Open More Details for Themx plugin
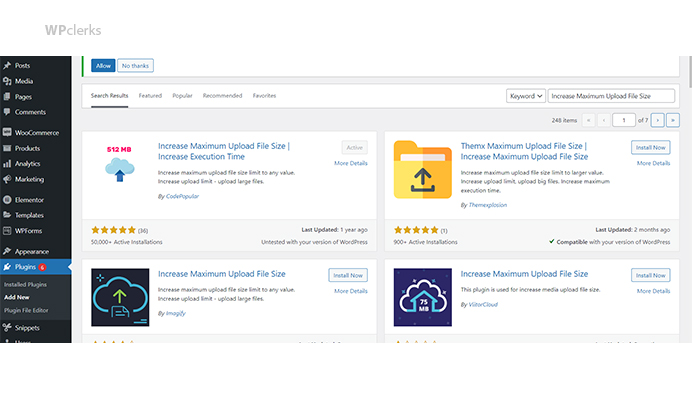 coord(654,163)
